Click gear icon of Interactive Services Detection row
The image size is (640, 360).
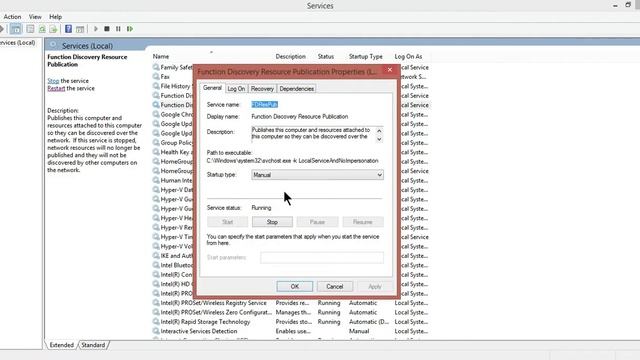156,331
